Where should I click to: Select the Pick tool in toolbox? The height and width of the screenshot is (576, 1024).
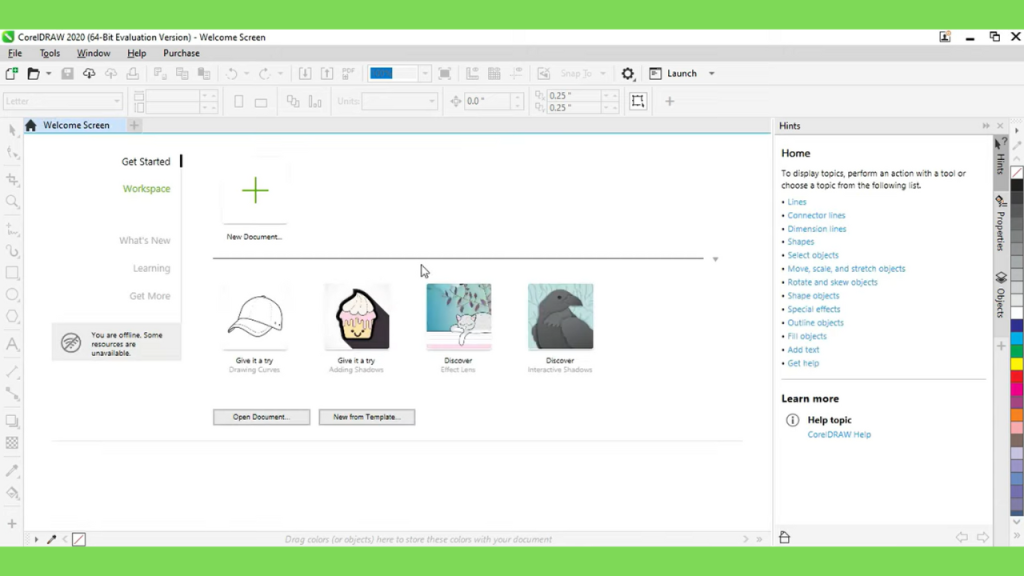coord(12,129)
